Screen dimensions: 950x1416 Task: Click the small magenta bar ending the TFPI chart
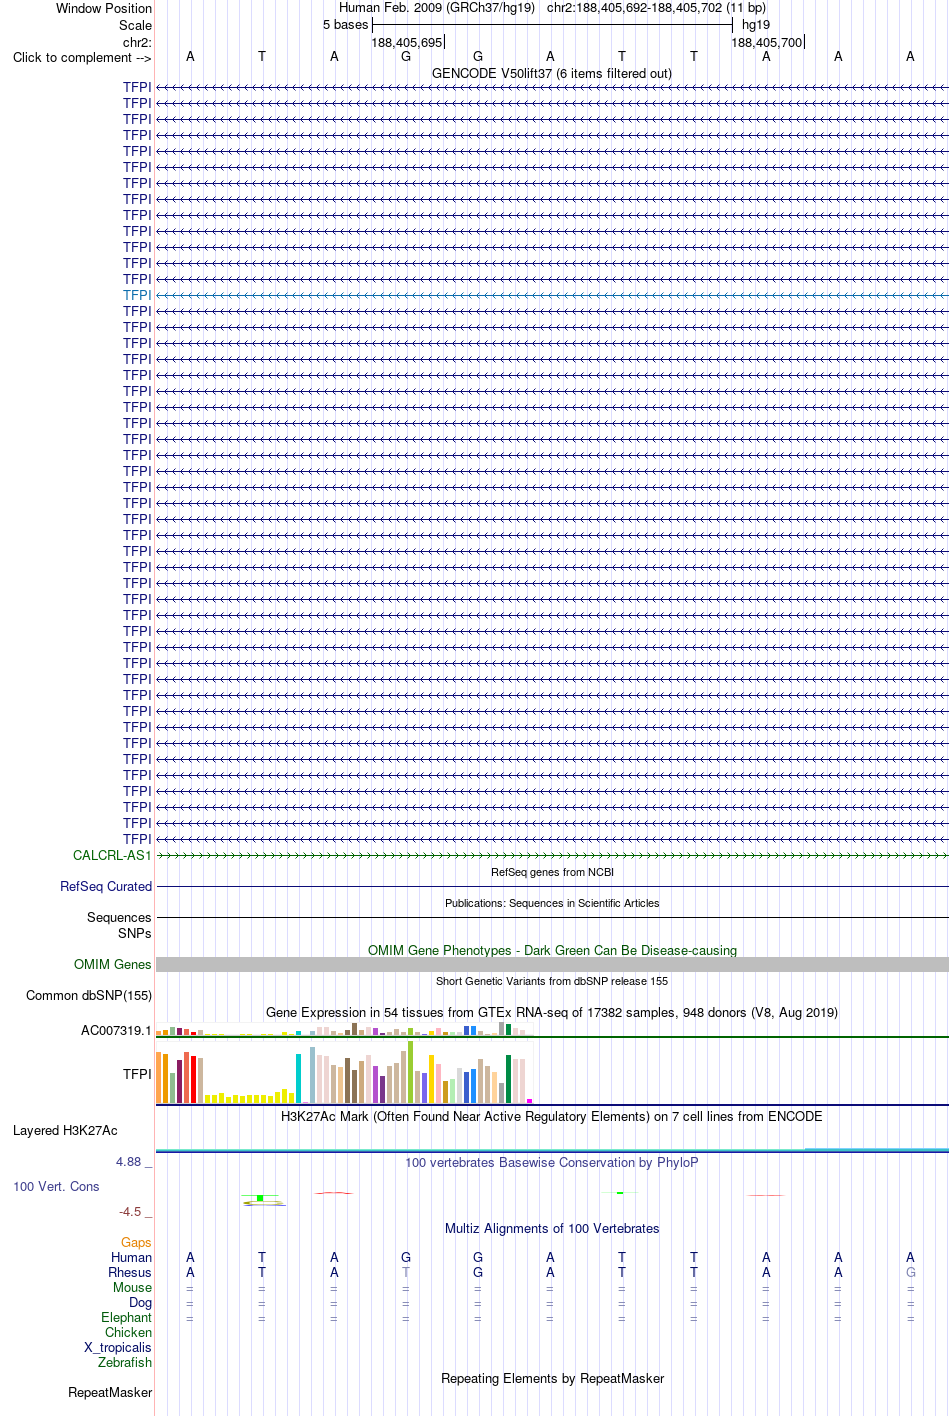click(530, 1100)
